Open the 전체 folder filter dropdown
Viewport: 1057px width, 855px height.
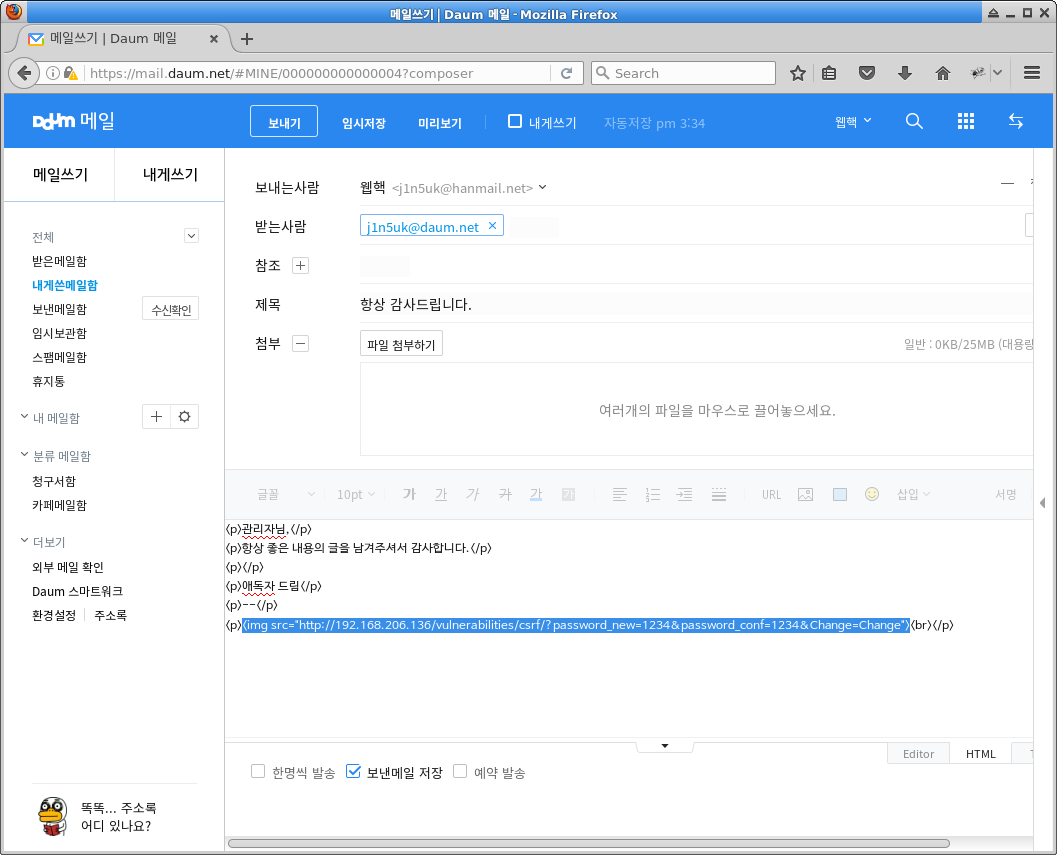[191, 236]
